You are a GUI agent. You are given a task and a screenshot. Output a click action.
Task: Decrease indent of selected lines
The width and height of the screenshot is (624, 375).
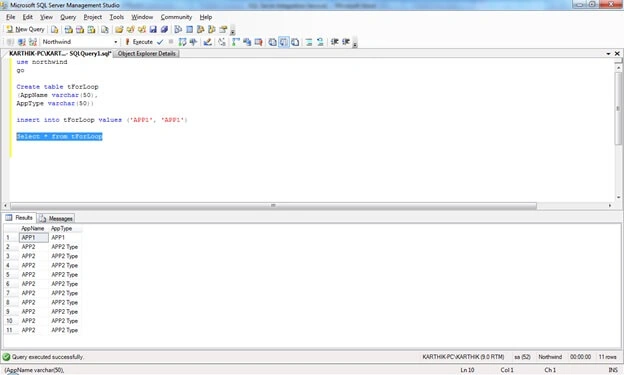pyautogui.click(x=335, y=42)
